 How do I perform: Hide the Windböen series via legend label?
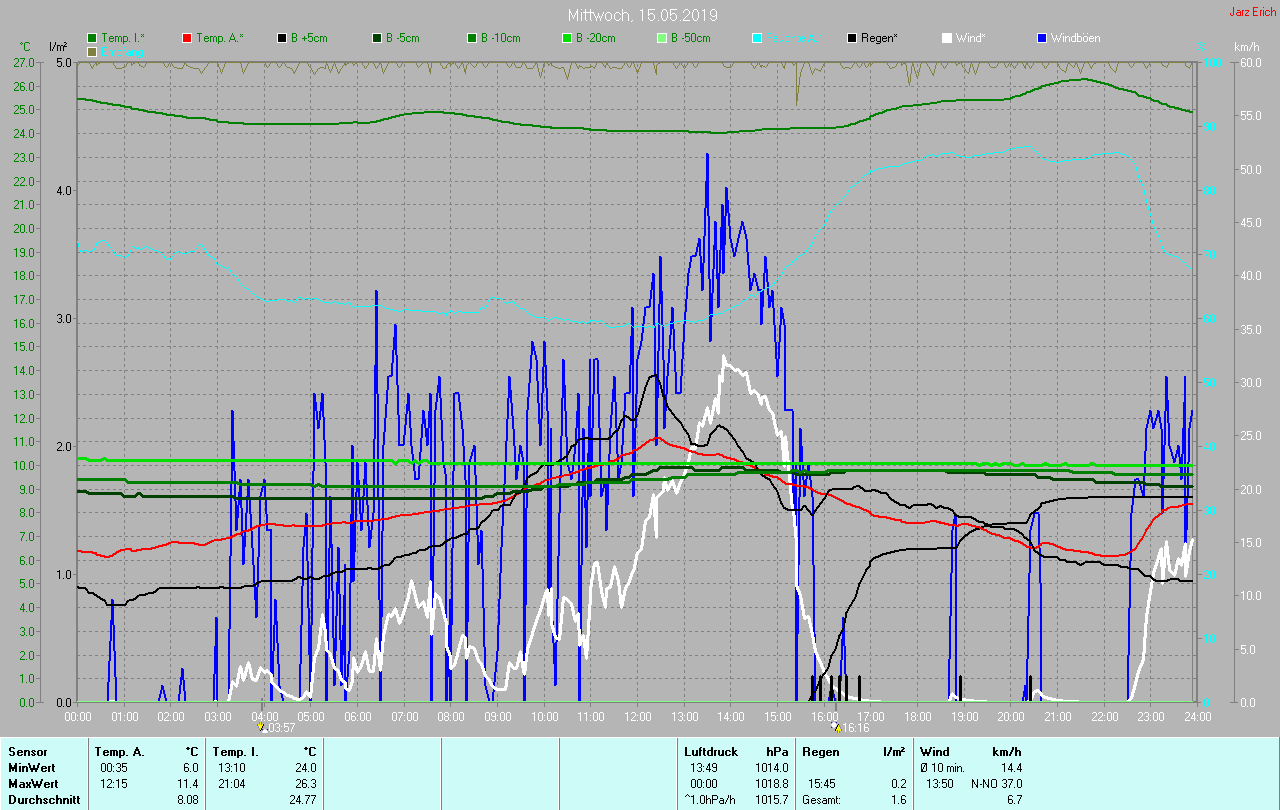(x=1075, y=38)
